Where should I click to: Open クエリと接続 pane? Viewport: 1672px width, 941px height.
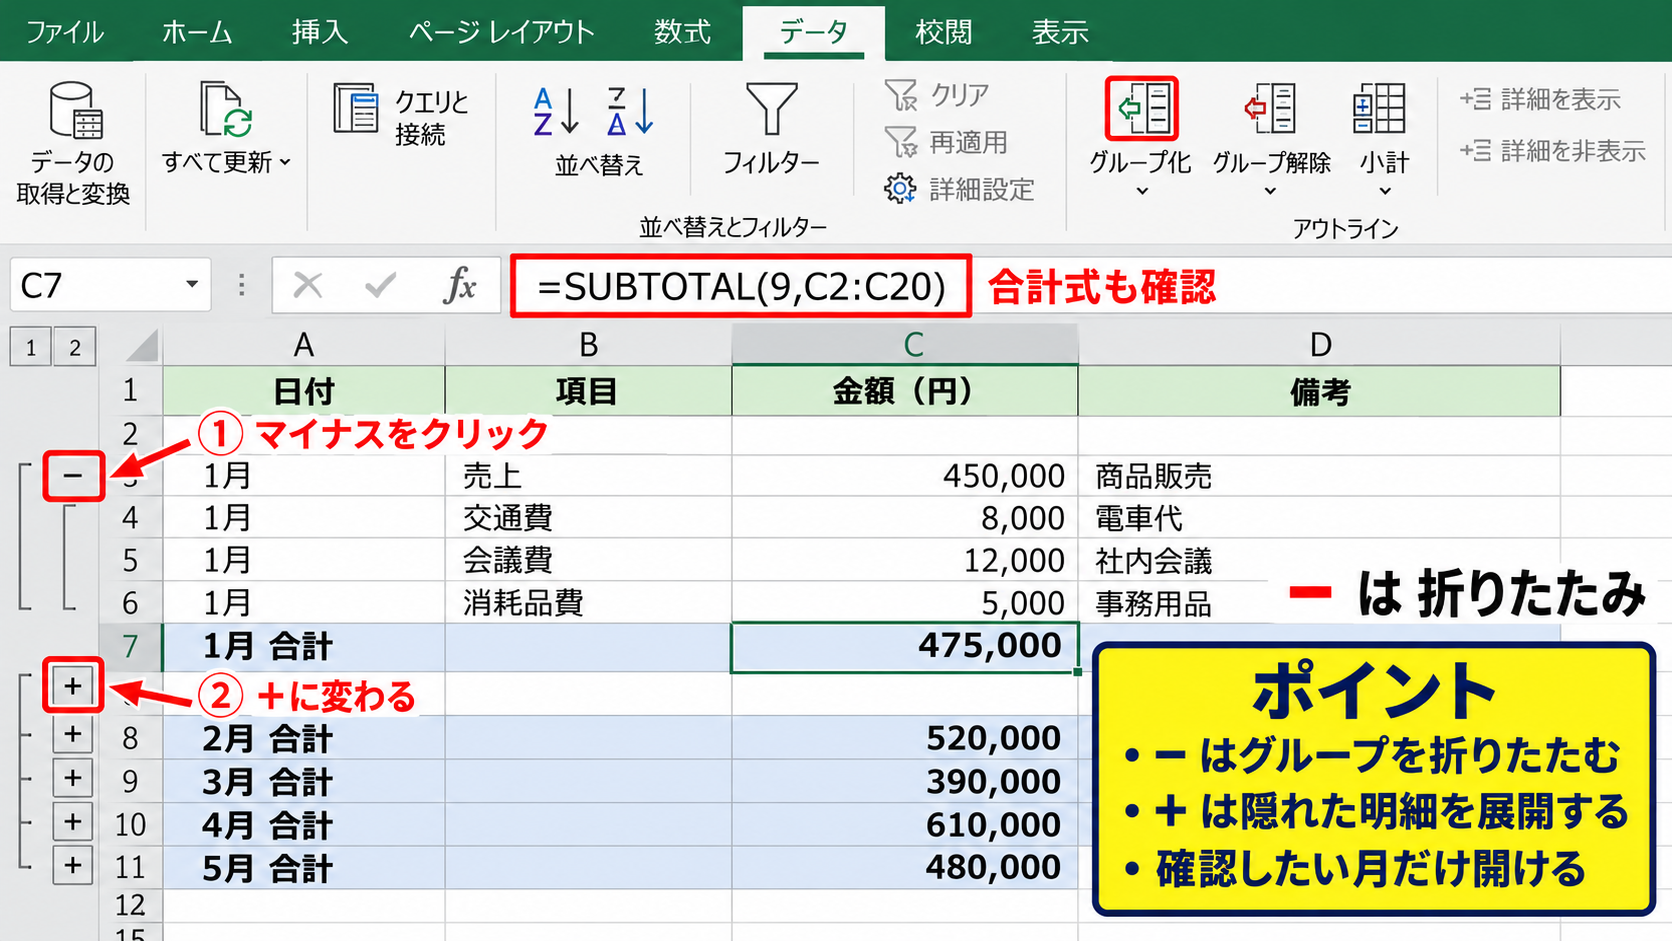402,117
